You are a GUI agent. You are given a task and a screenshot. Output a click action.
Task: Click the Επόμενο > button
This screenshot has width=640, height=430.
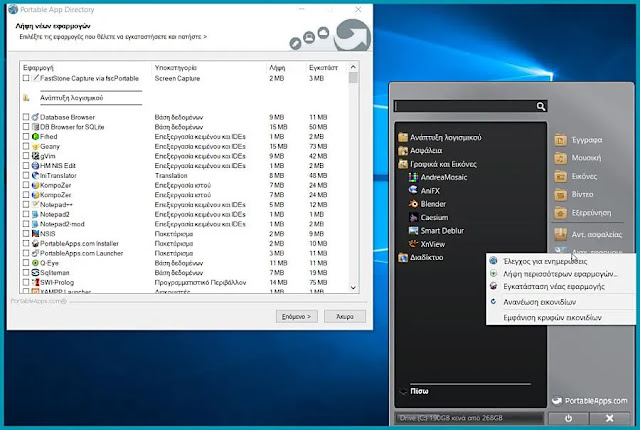tap(296, 316)
